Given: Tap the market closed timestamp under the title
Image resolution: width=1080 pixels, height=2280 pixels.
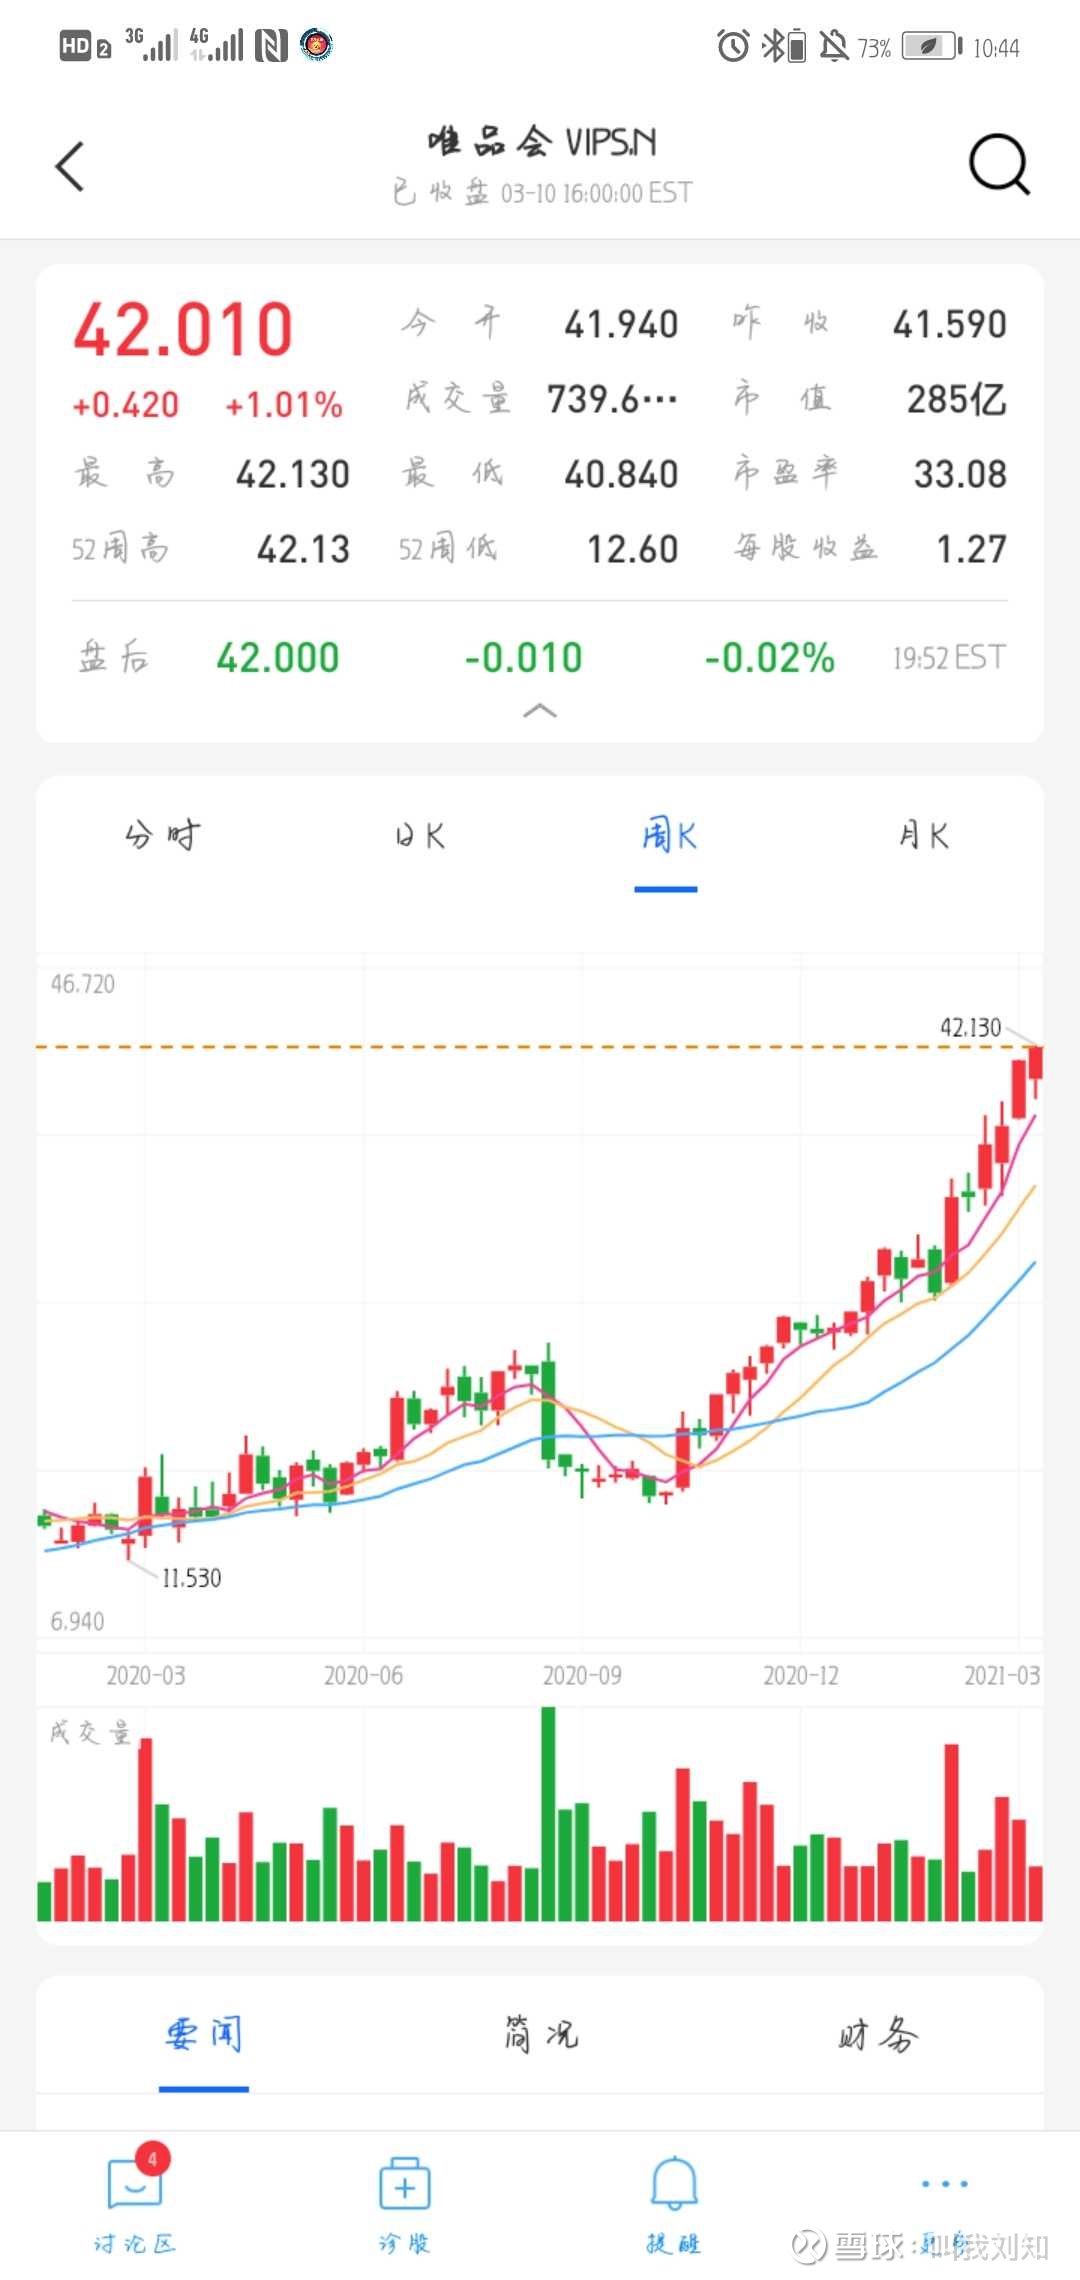Looking at the screenshot, I should point(542,192).
